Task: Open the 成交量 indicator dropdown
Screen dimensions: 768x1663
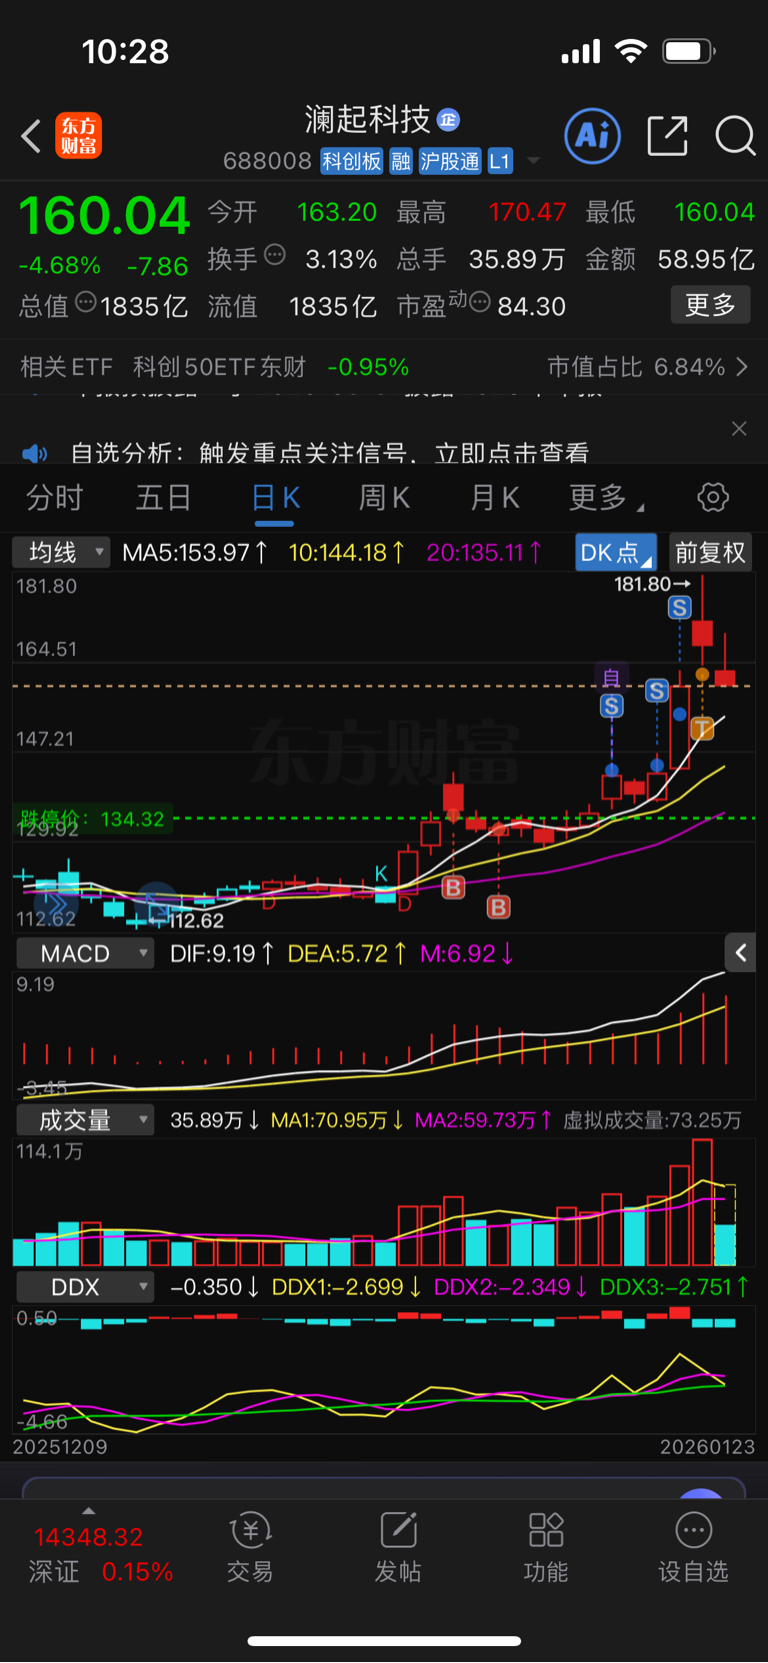Action: click(x=85, y=1120)
